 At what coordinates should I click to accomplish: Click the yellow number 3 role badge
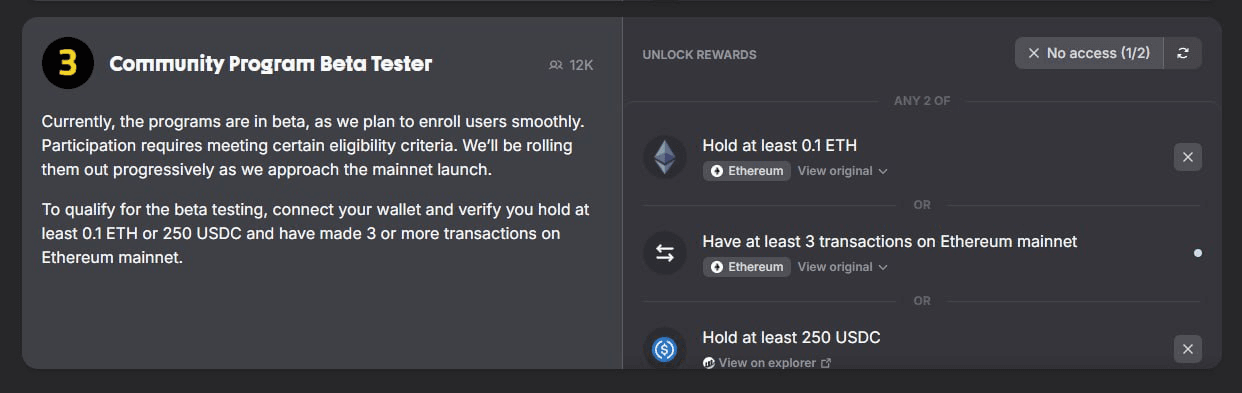pos(67,64)
